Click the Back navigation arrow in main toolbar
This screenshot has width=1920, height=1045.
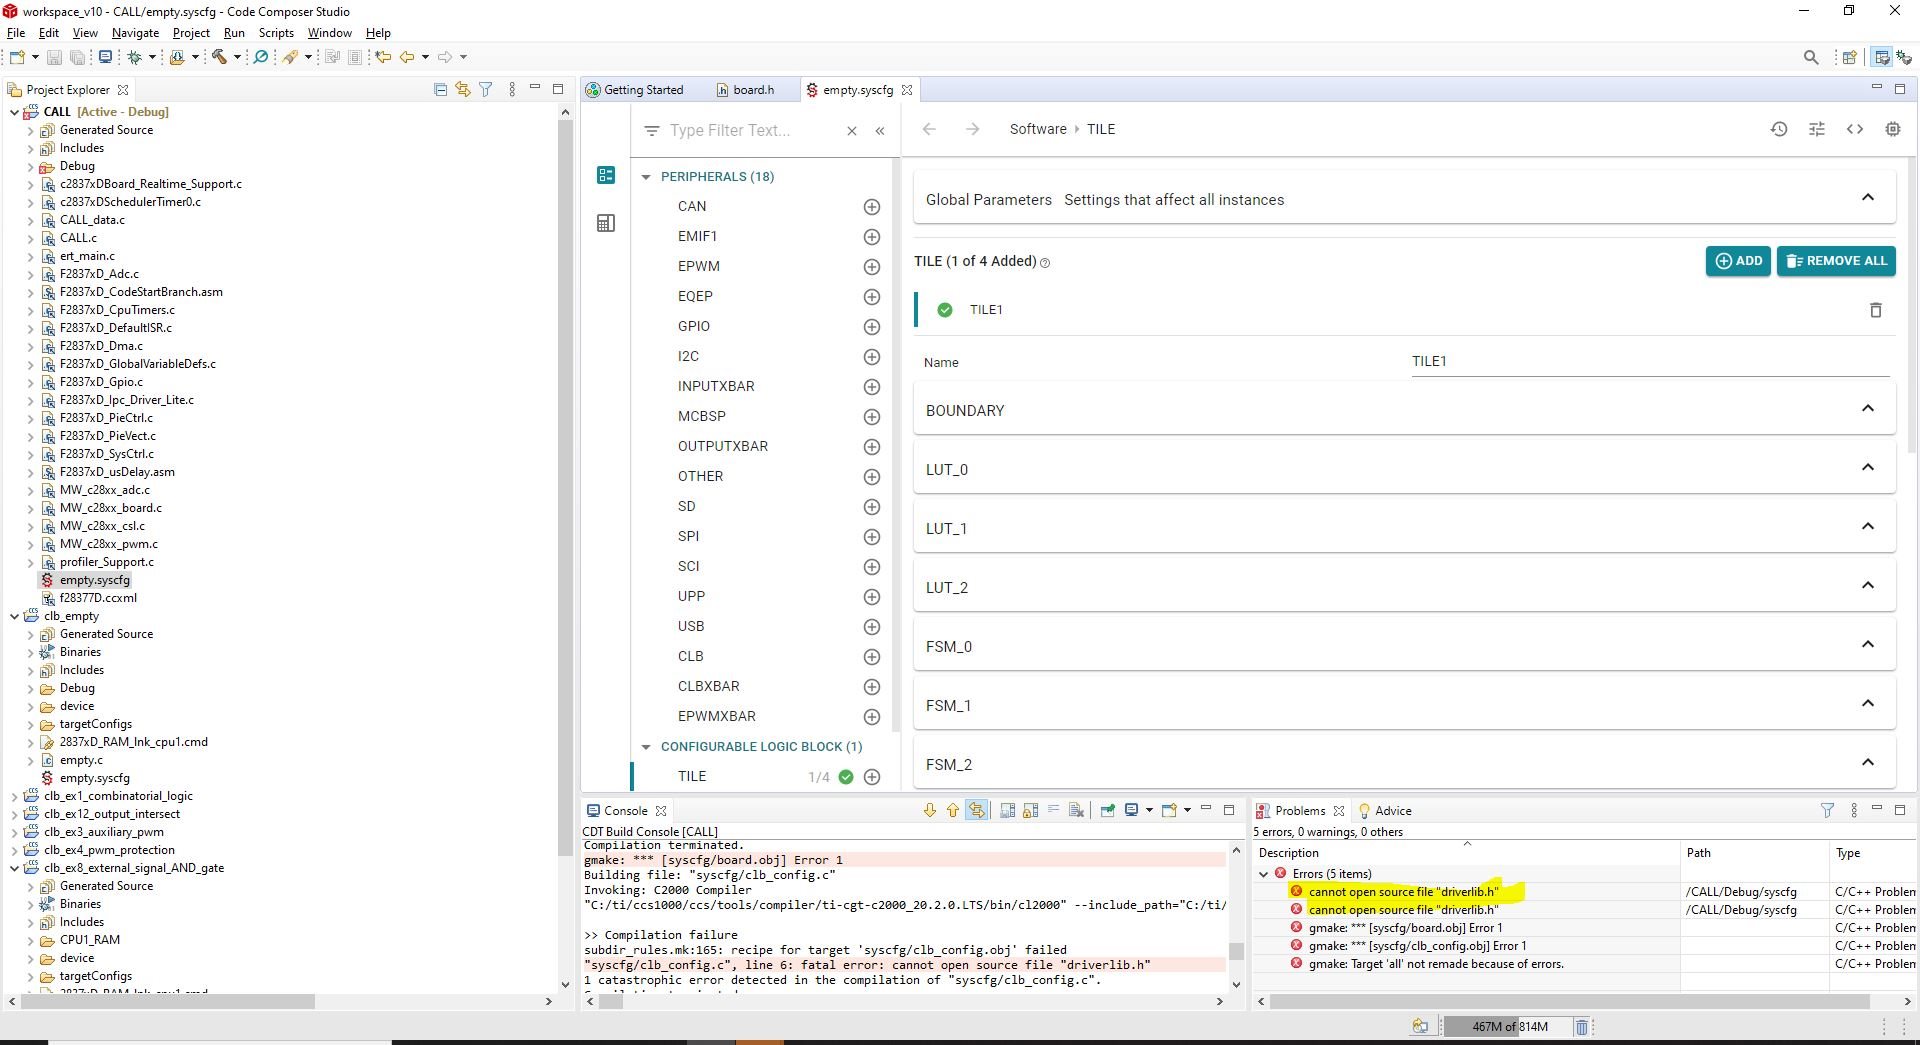tap(407, 57)
